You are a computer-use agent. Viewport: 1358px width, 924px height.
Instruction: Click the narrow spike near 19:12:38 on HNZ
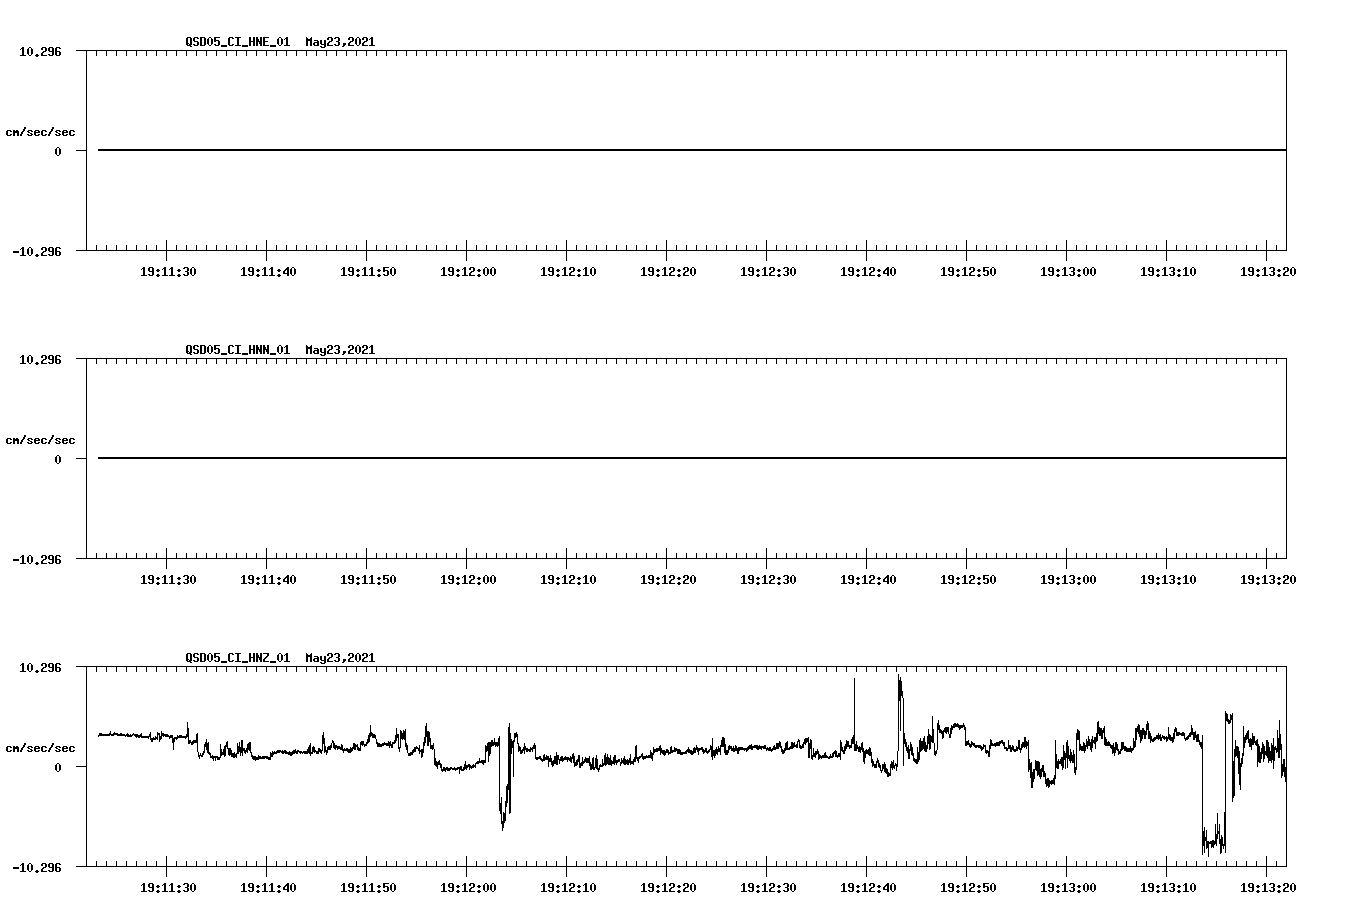[854, 690]
